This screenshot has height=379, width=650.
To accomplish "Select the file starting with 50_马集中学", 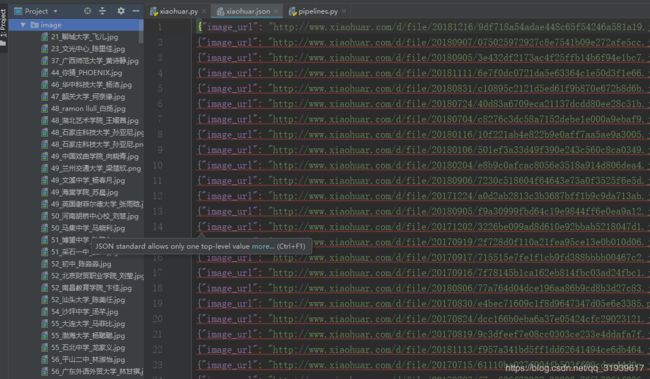I will click(88, 228).
